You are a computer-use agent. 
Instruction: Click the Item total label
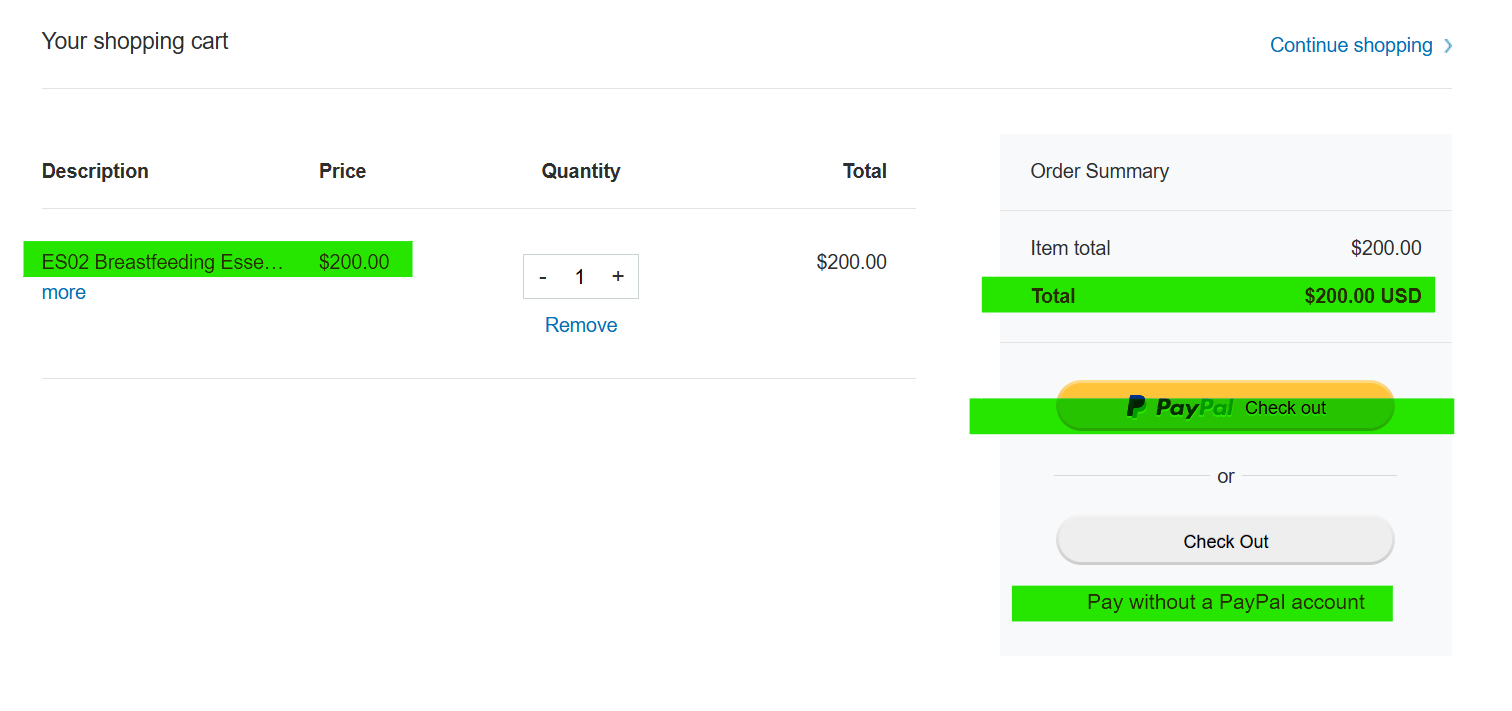pyautogui.click(x=1070, y=248)
